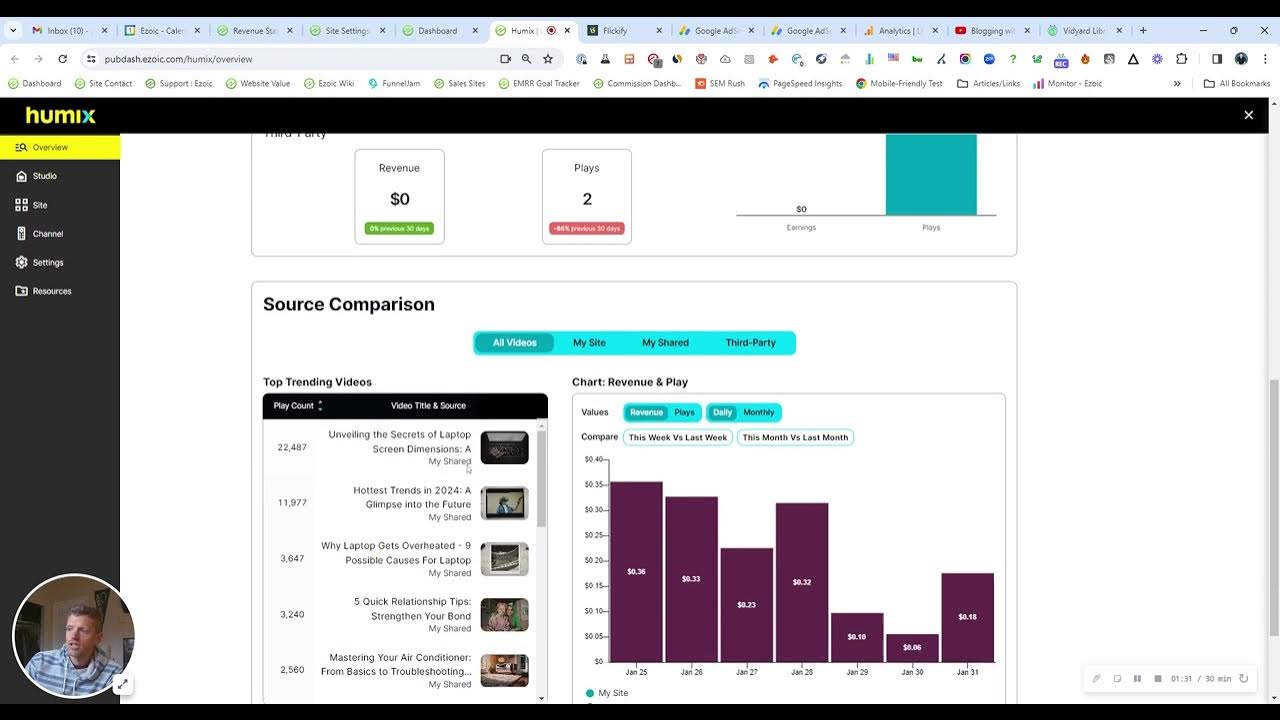Viewport: 1280px width, 720px height.
Task: Click the Humix logo
Action: pos(60,116)
